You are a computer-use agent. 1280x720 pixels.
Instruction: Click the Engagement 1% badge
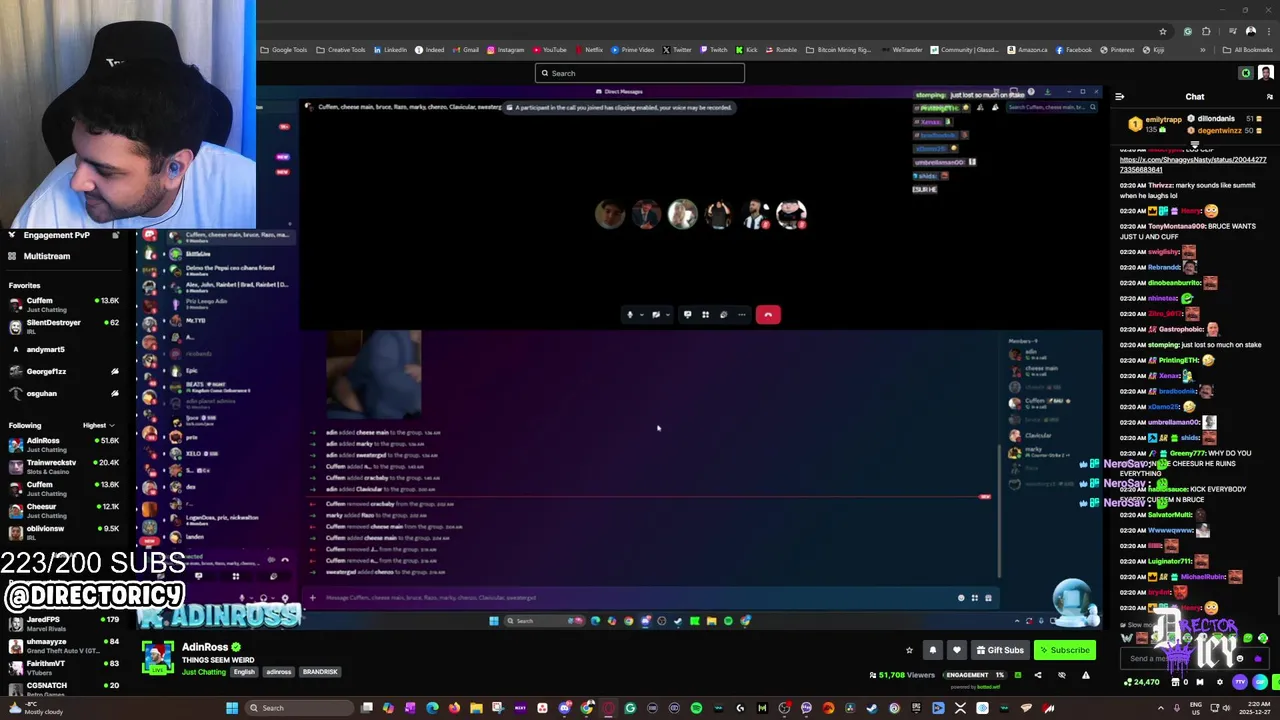(975, 675)
